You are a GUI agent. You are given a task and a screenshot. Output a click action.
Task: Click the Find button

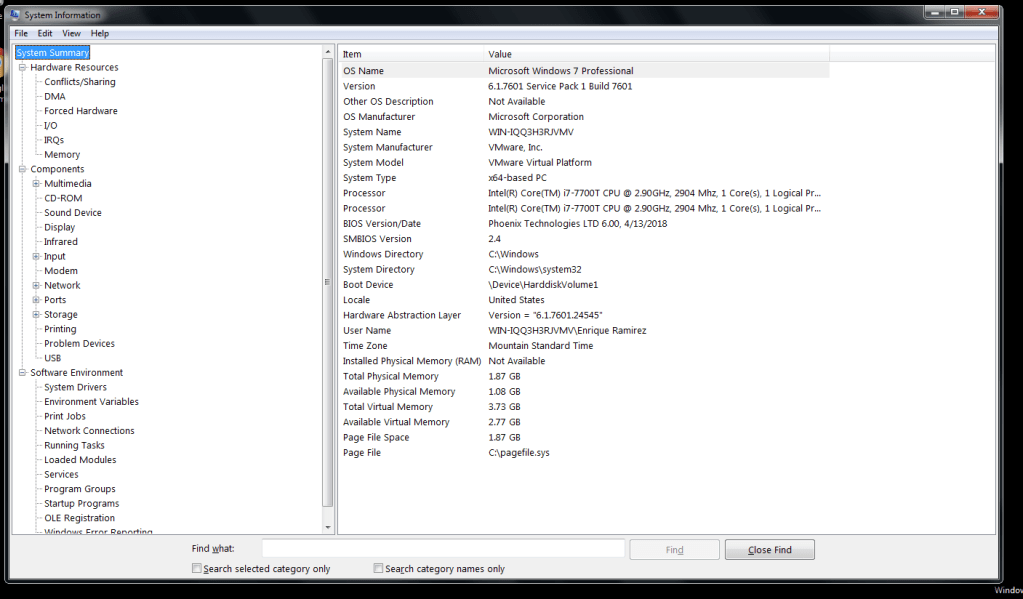click(x=675, y=549)
